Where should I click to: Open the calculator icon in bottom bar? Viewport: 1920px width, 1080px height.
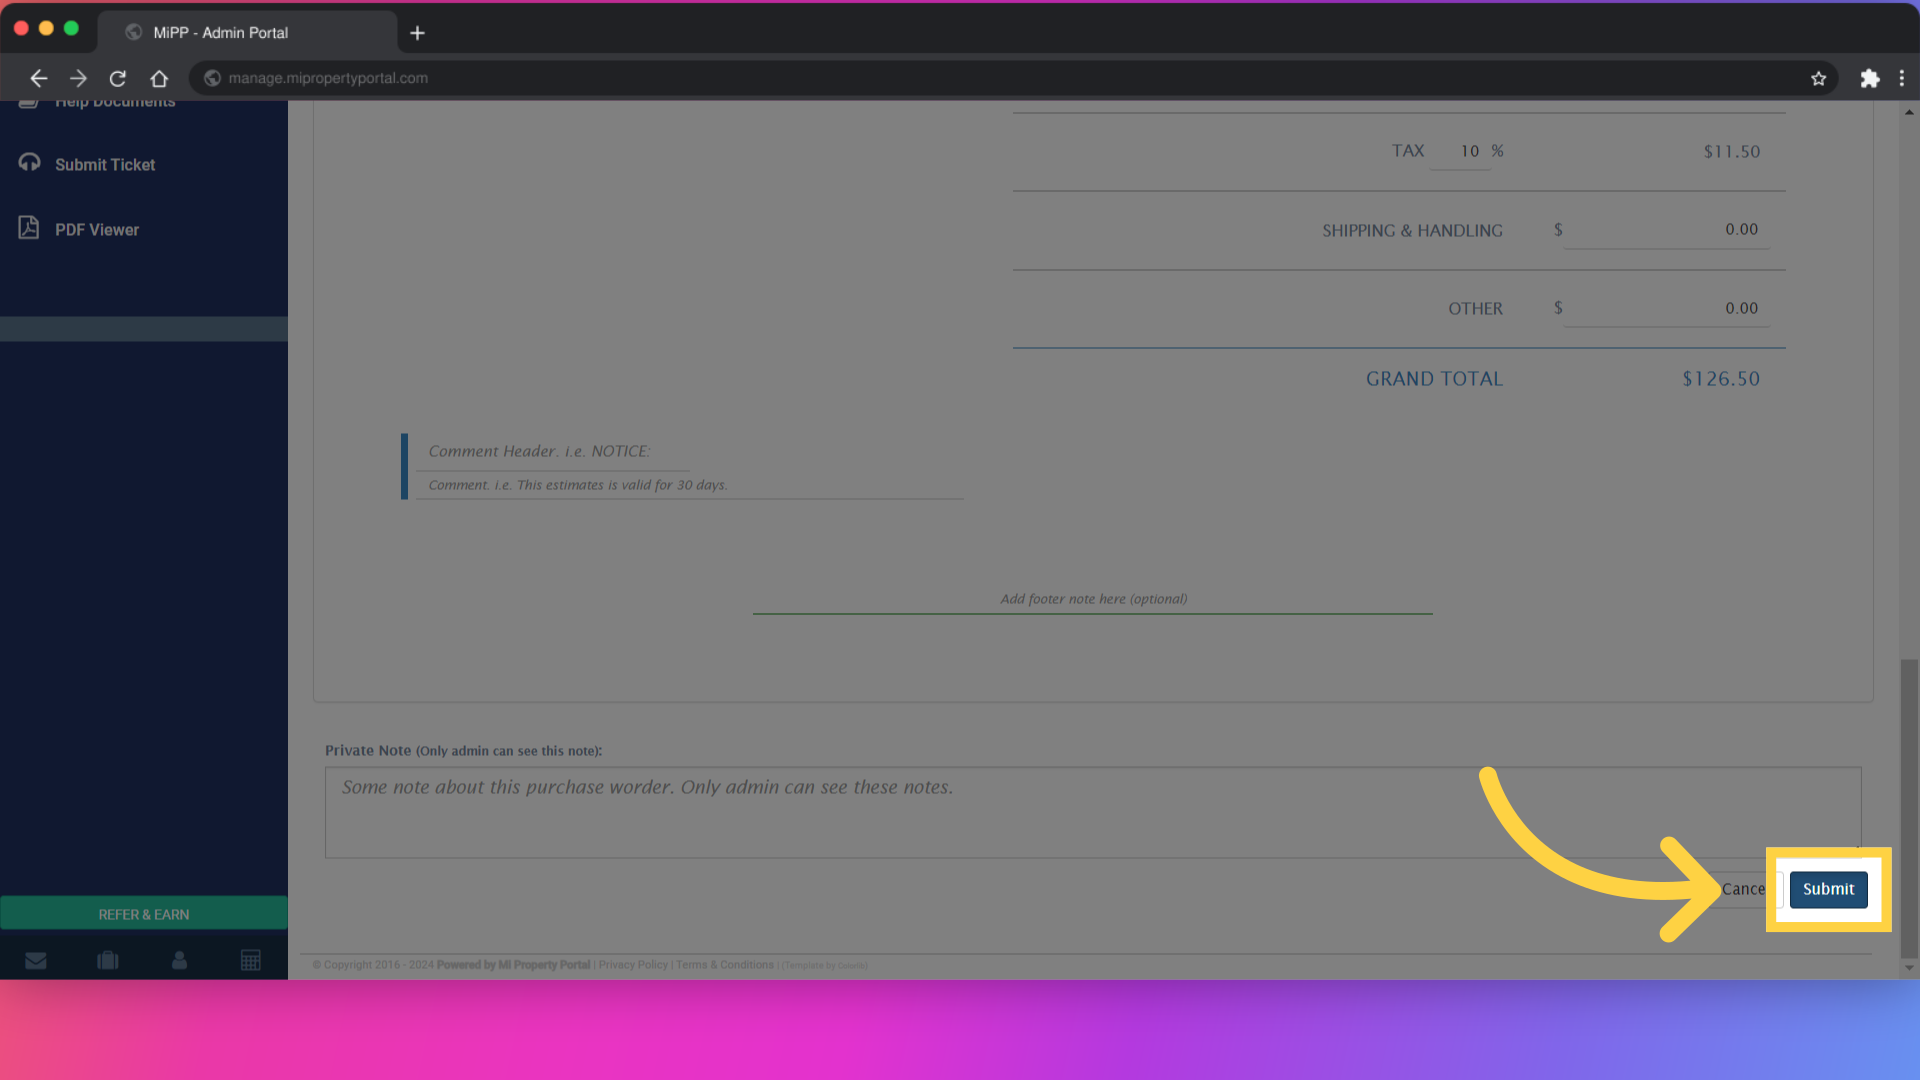251,960
